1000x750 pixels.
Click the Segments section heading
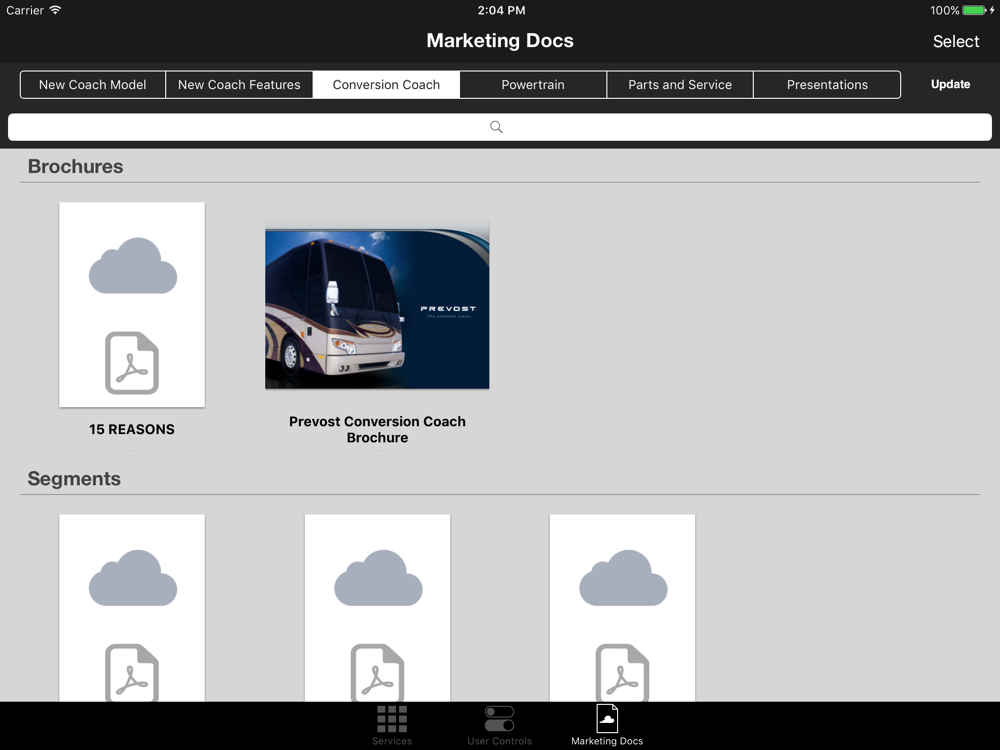point(74,479)
